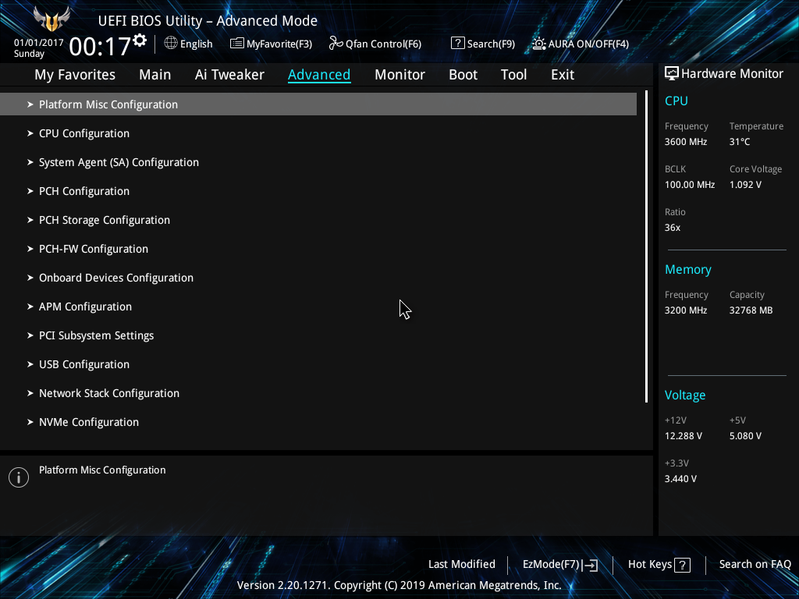
Task: Click +3.3V value 3.440 V
Action: [681, 479]
